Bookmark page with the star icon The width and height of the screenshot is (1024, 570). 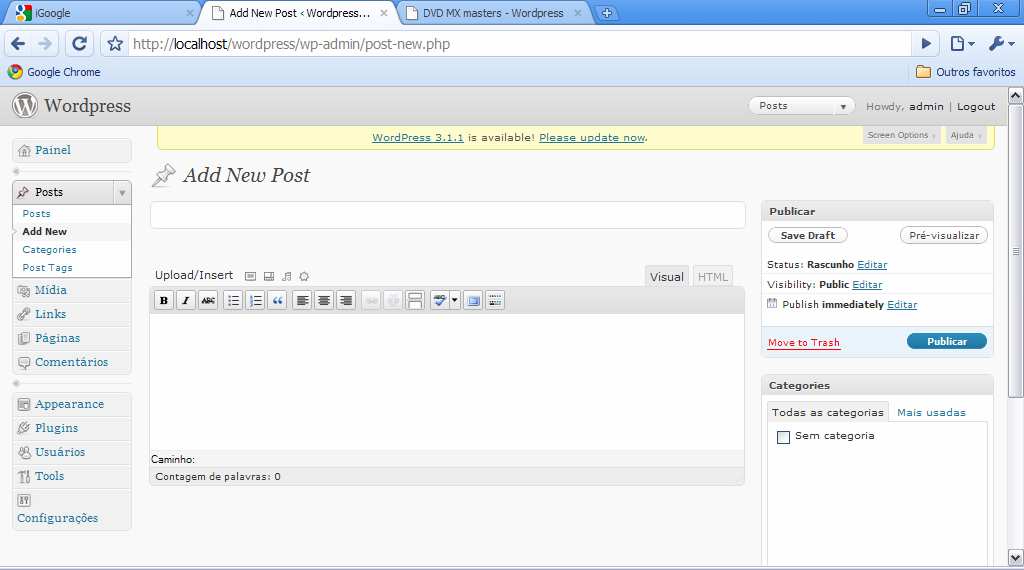pos(115,44)
